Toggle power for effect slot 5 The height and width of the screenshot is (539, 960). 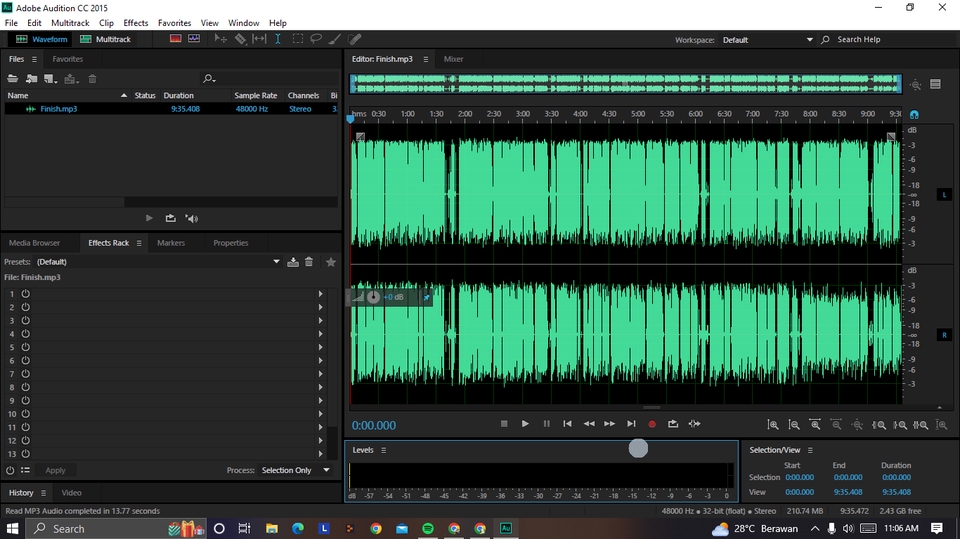click(x=25, y=347)
